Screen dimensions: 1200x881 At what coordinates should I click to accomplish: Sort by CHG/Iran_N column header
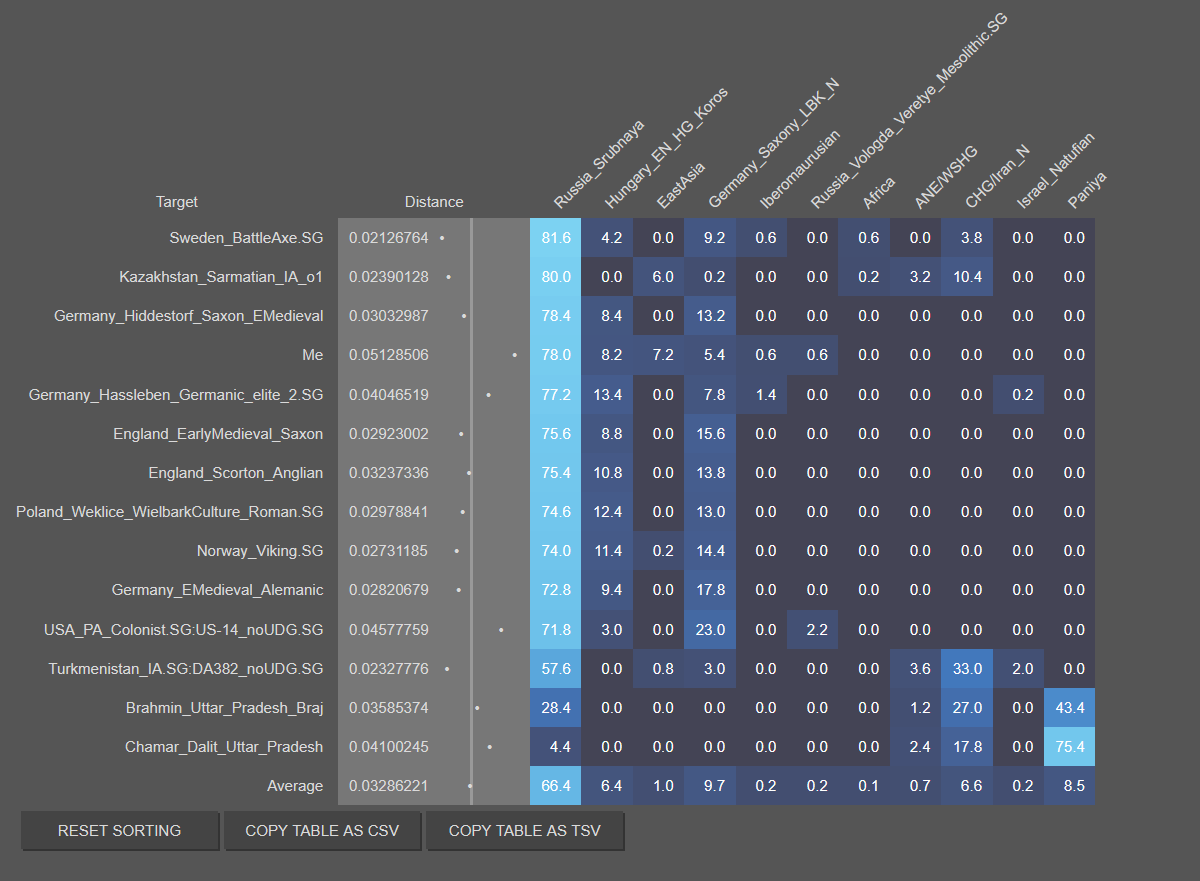(x=997, y=178)
